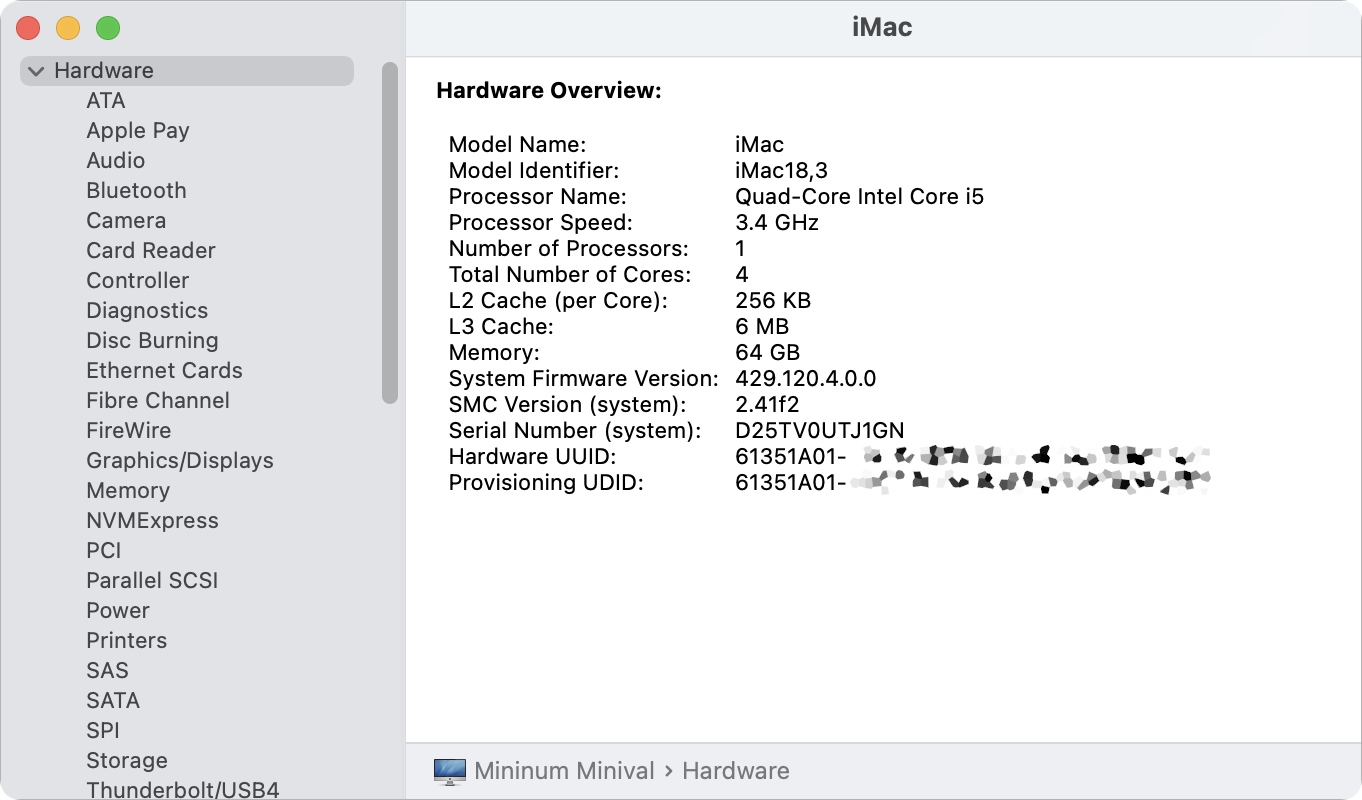1362x800 pixels.
Task: Click the sidebar vertical scrollbar
Action: click(390, 233)
